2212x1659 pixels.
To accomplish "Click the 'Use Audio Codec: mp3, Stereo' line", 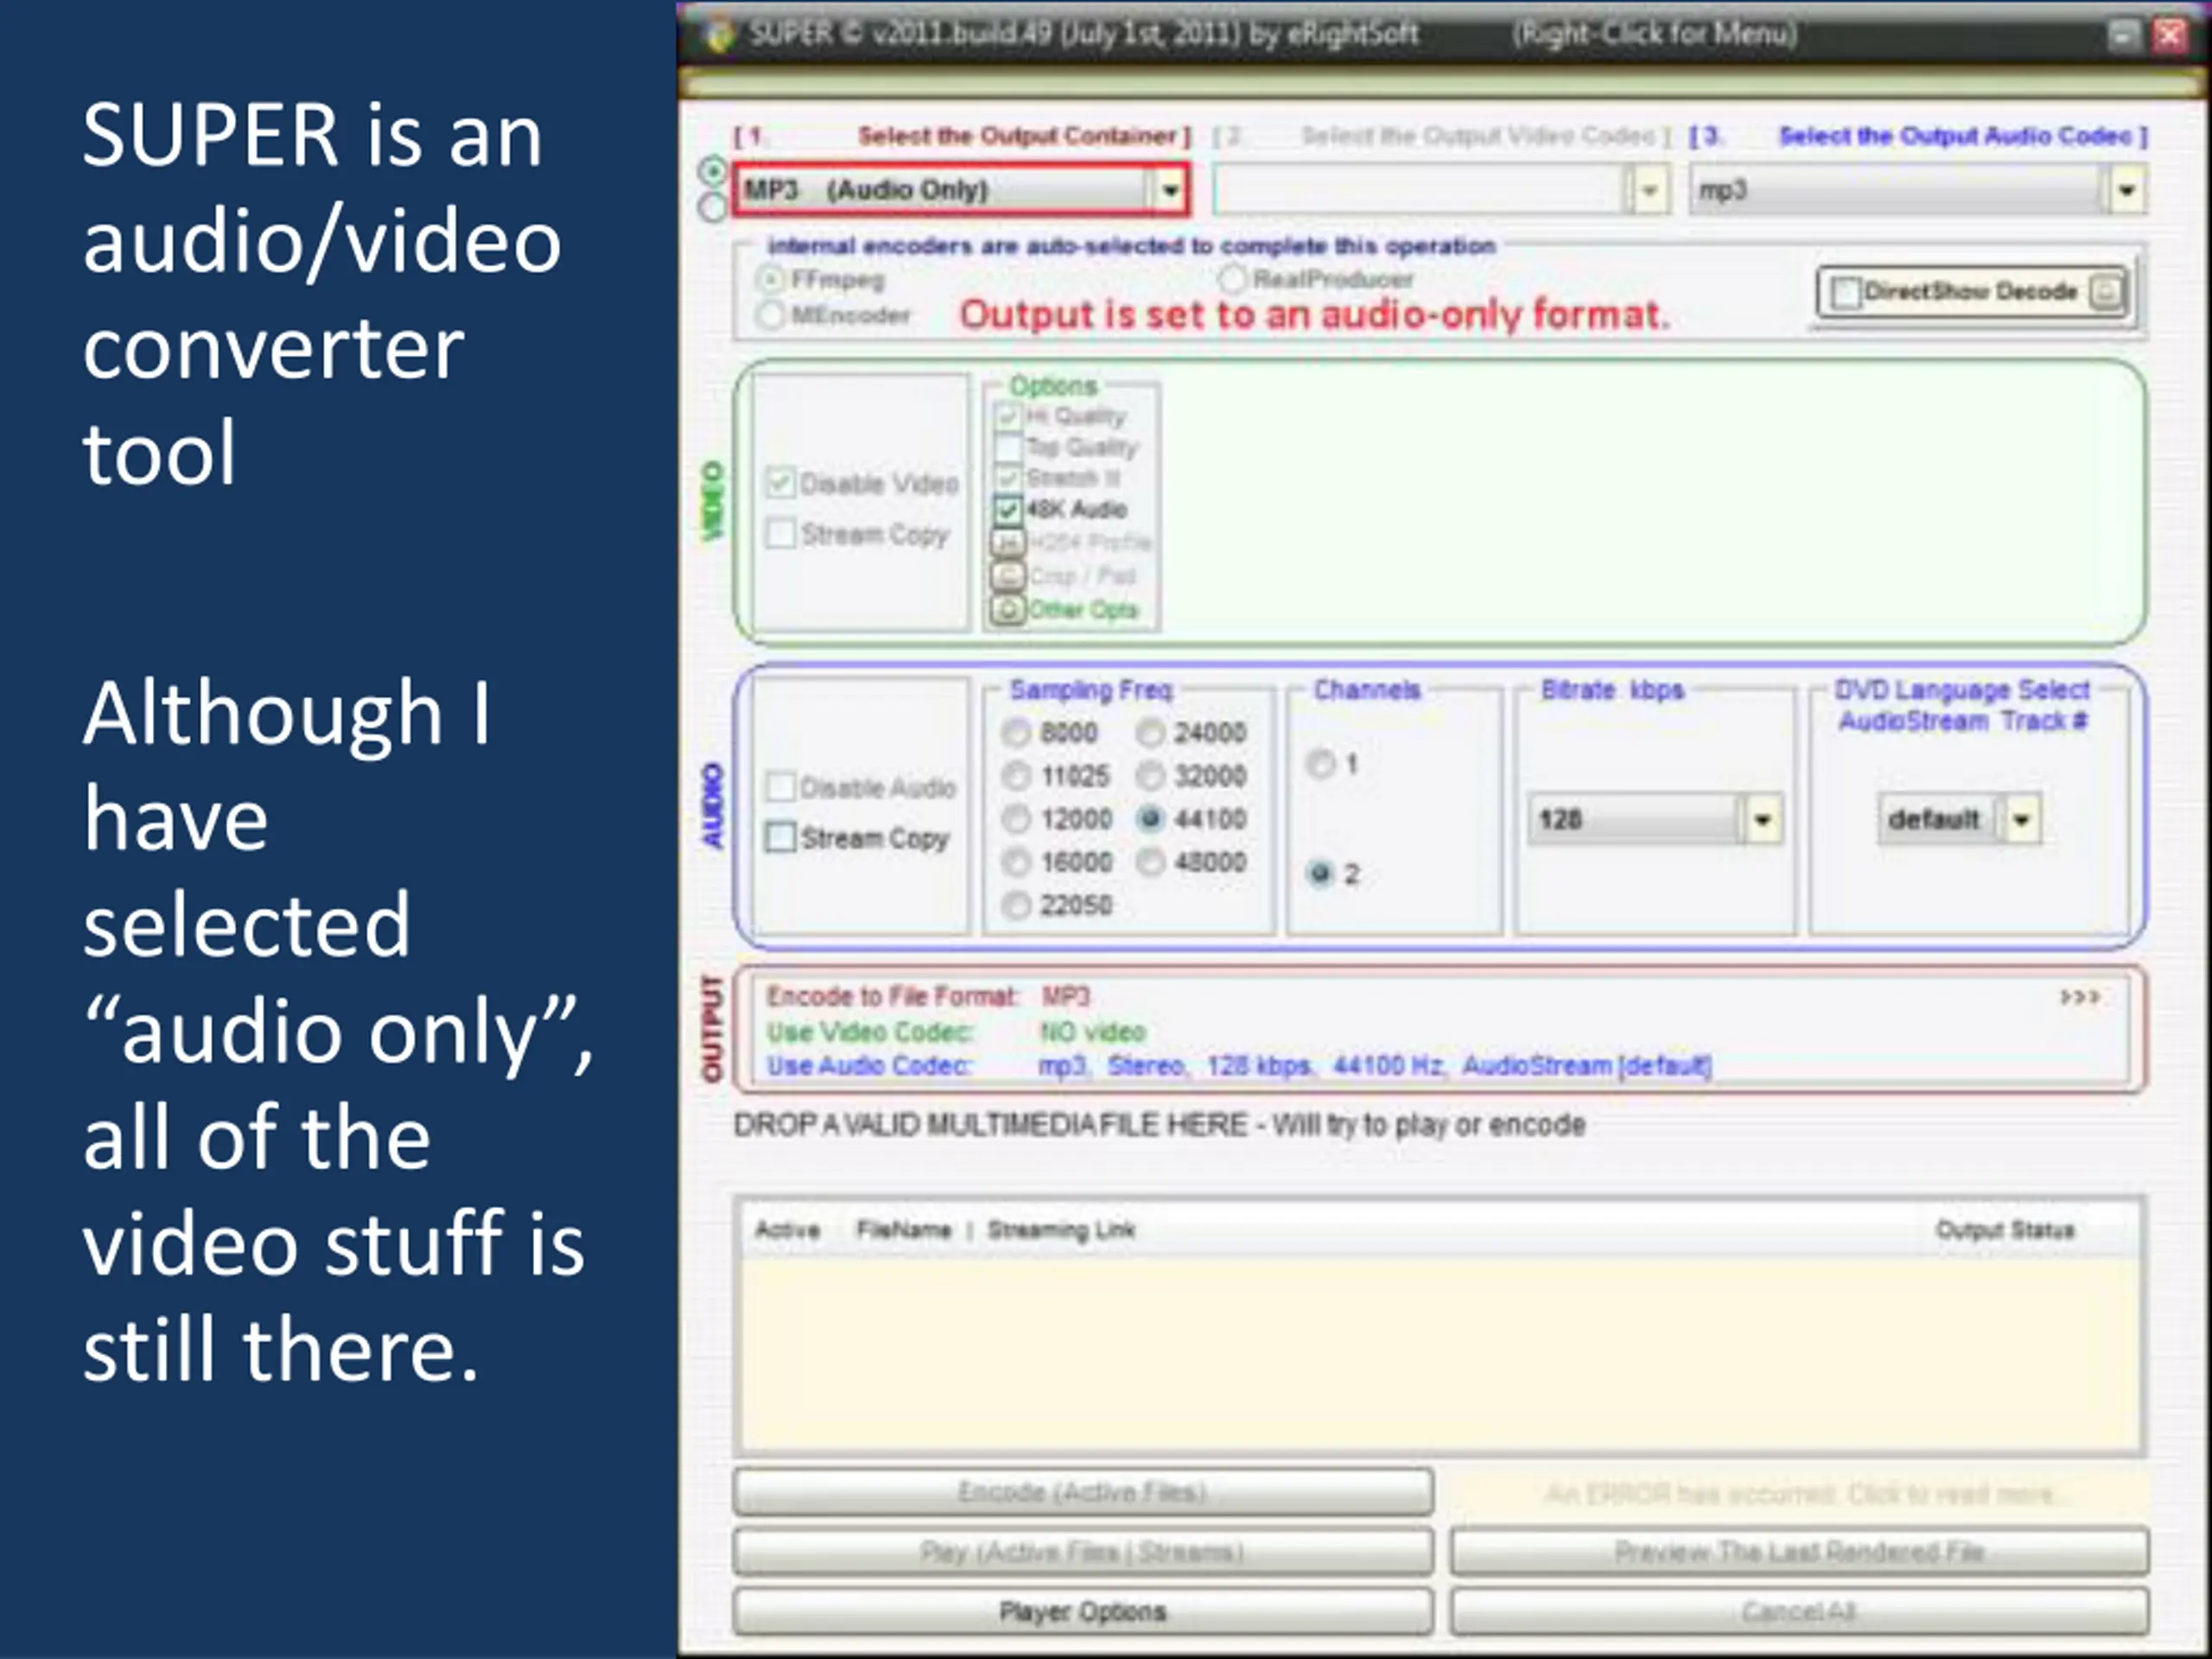I will click(1239, 1066).
